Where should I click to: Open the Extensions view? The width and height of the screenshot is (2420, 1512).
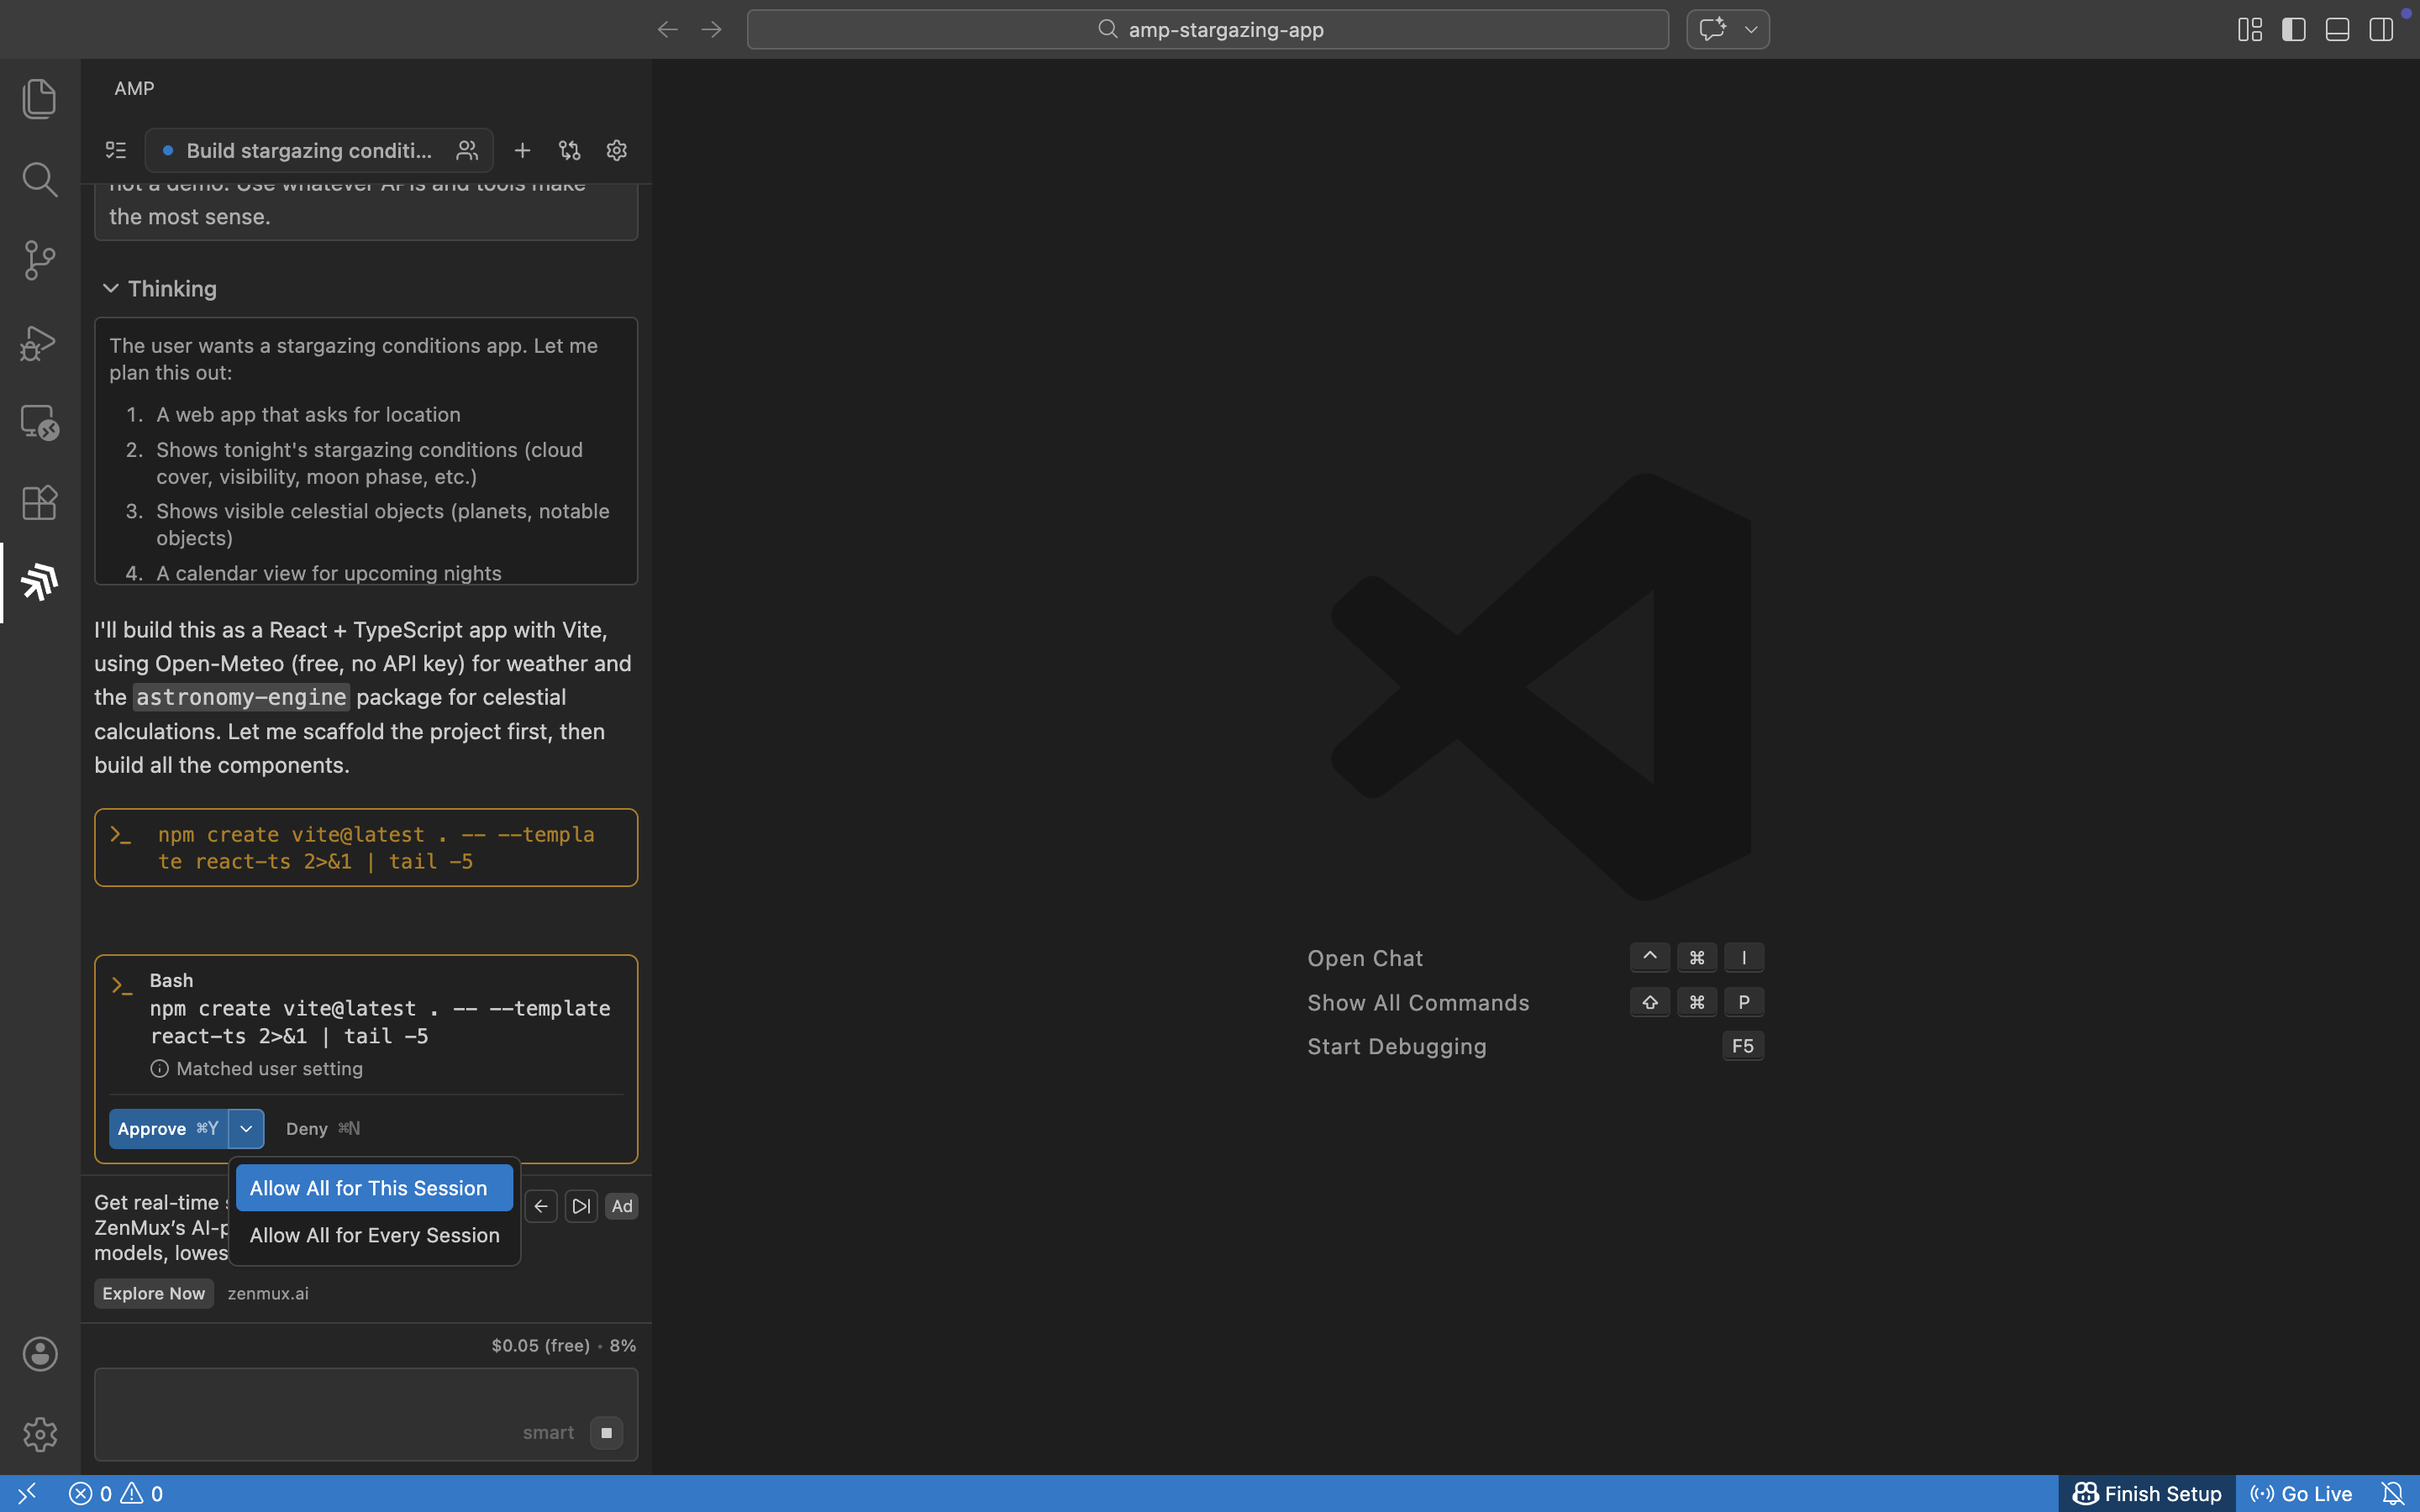39,502
